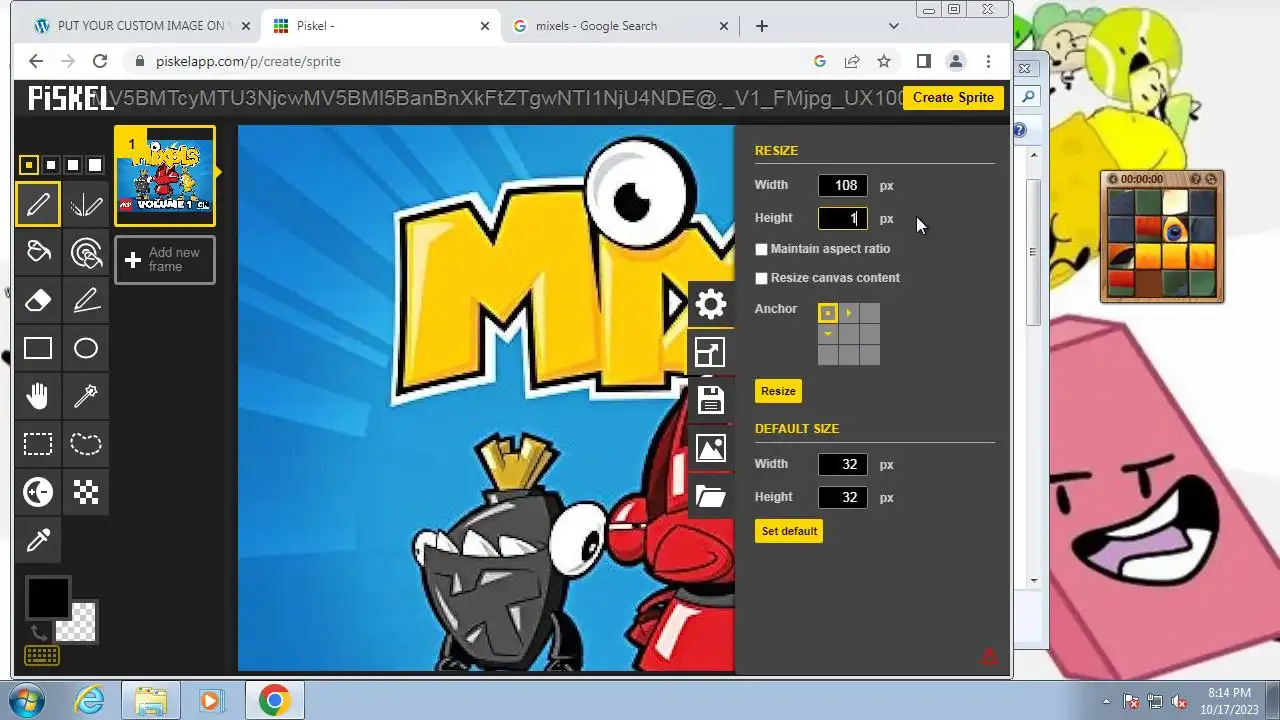1280x720 pixels.
Task: Select the Rectangle selection tool
Action: (x=38, y=444)
